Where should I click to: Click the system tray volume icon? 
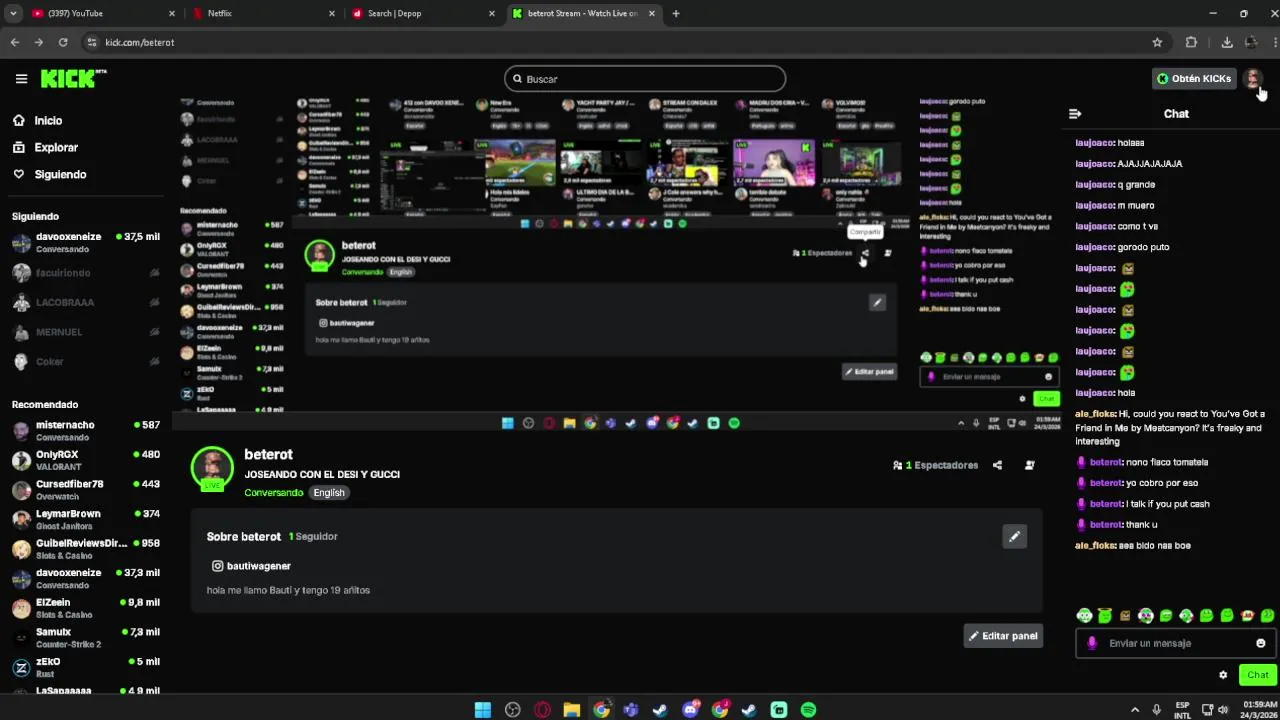click(x=1222, y=710)
